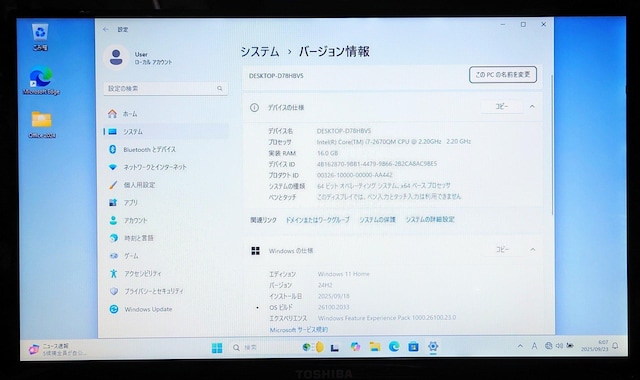This screenshot has width=640, height=380.
Task: Open アクセシビリティ settings page
Action: [166, 273]
